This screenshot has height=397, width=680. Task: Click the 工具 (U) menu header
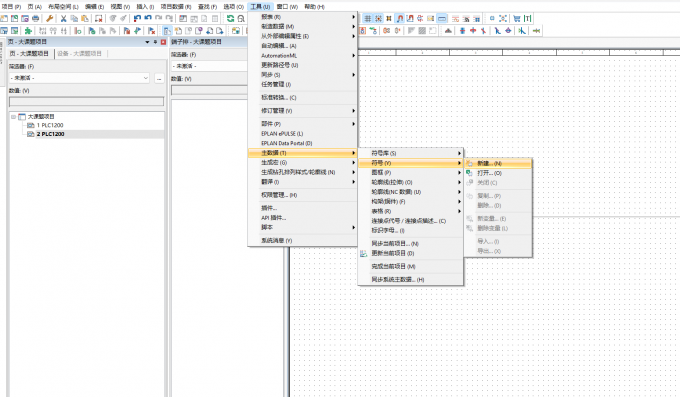260,7
